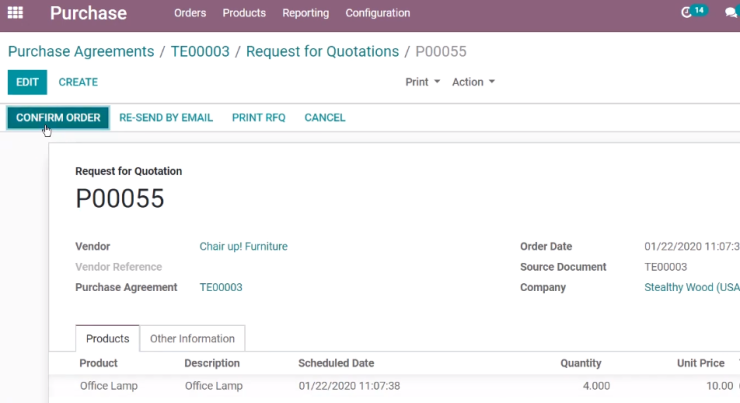Open the conversations chat bubble icon

point(731,13)
